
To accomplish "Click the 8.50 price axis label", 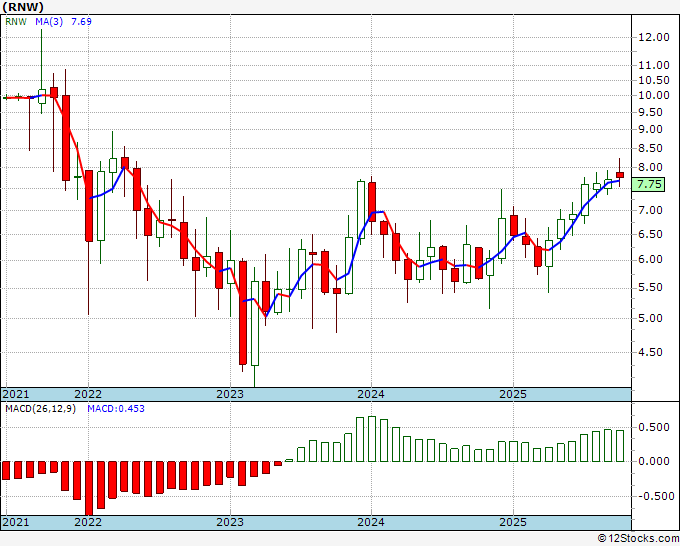I will (650, 148).
